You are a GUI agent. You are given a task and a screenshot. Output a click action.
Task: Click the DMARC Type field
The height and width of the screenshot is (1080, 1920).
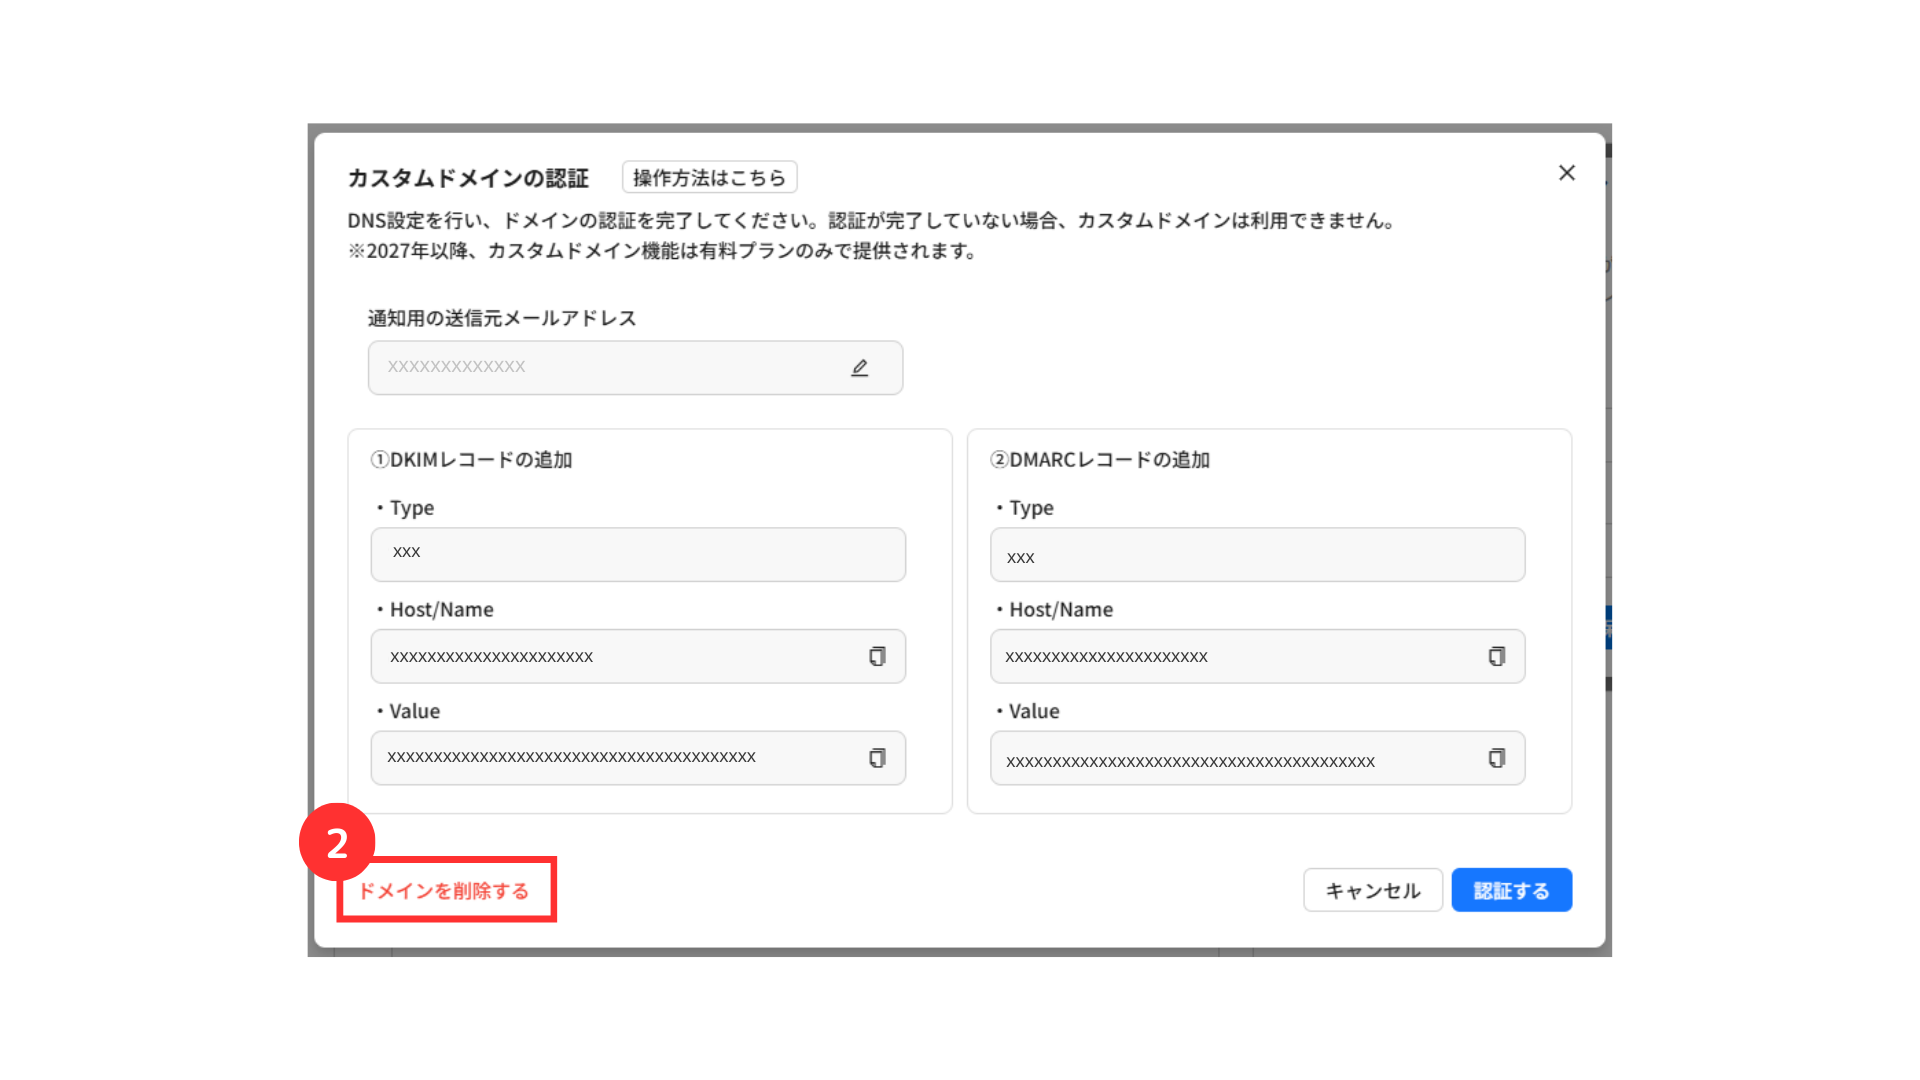(1256, 554)
